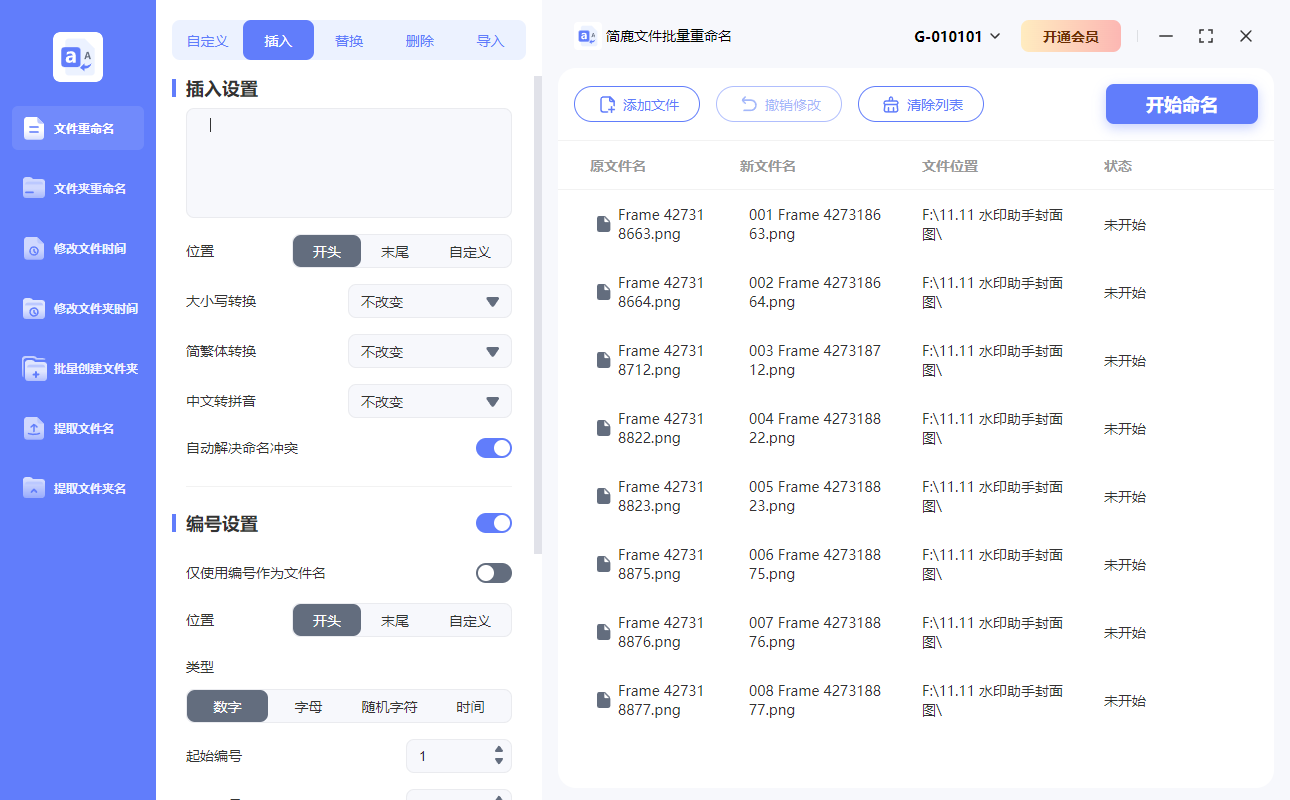Viewport: 1290px width, 800px height.
Task: Click file icon for Frame 427318712.png
Action: (x=603, y=360)
